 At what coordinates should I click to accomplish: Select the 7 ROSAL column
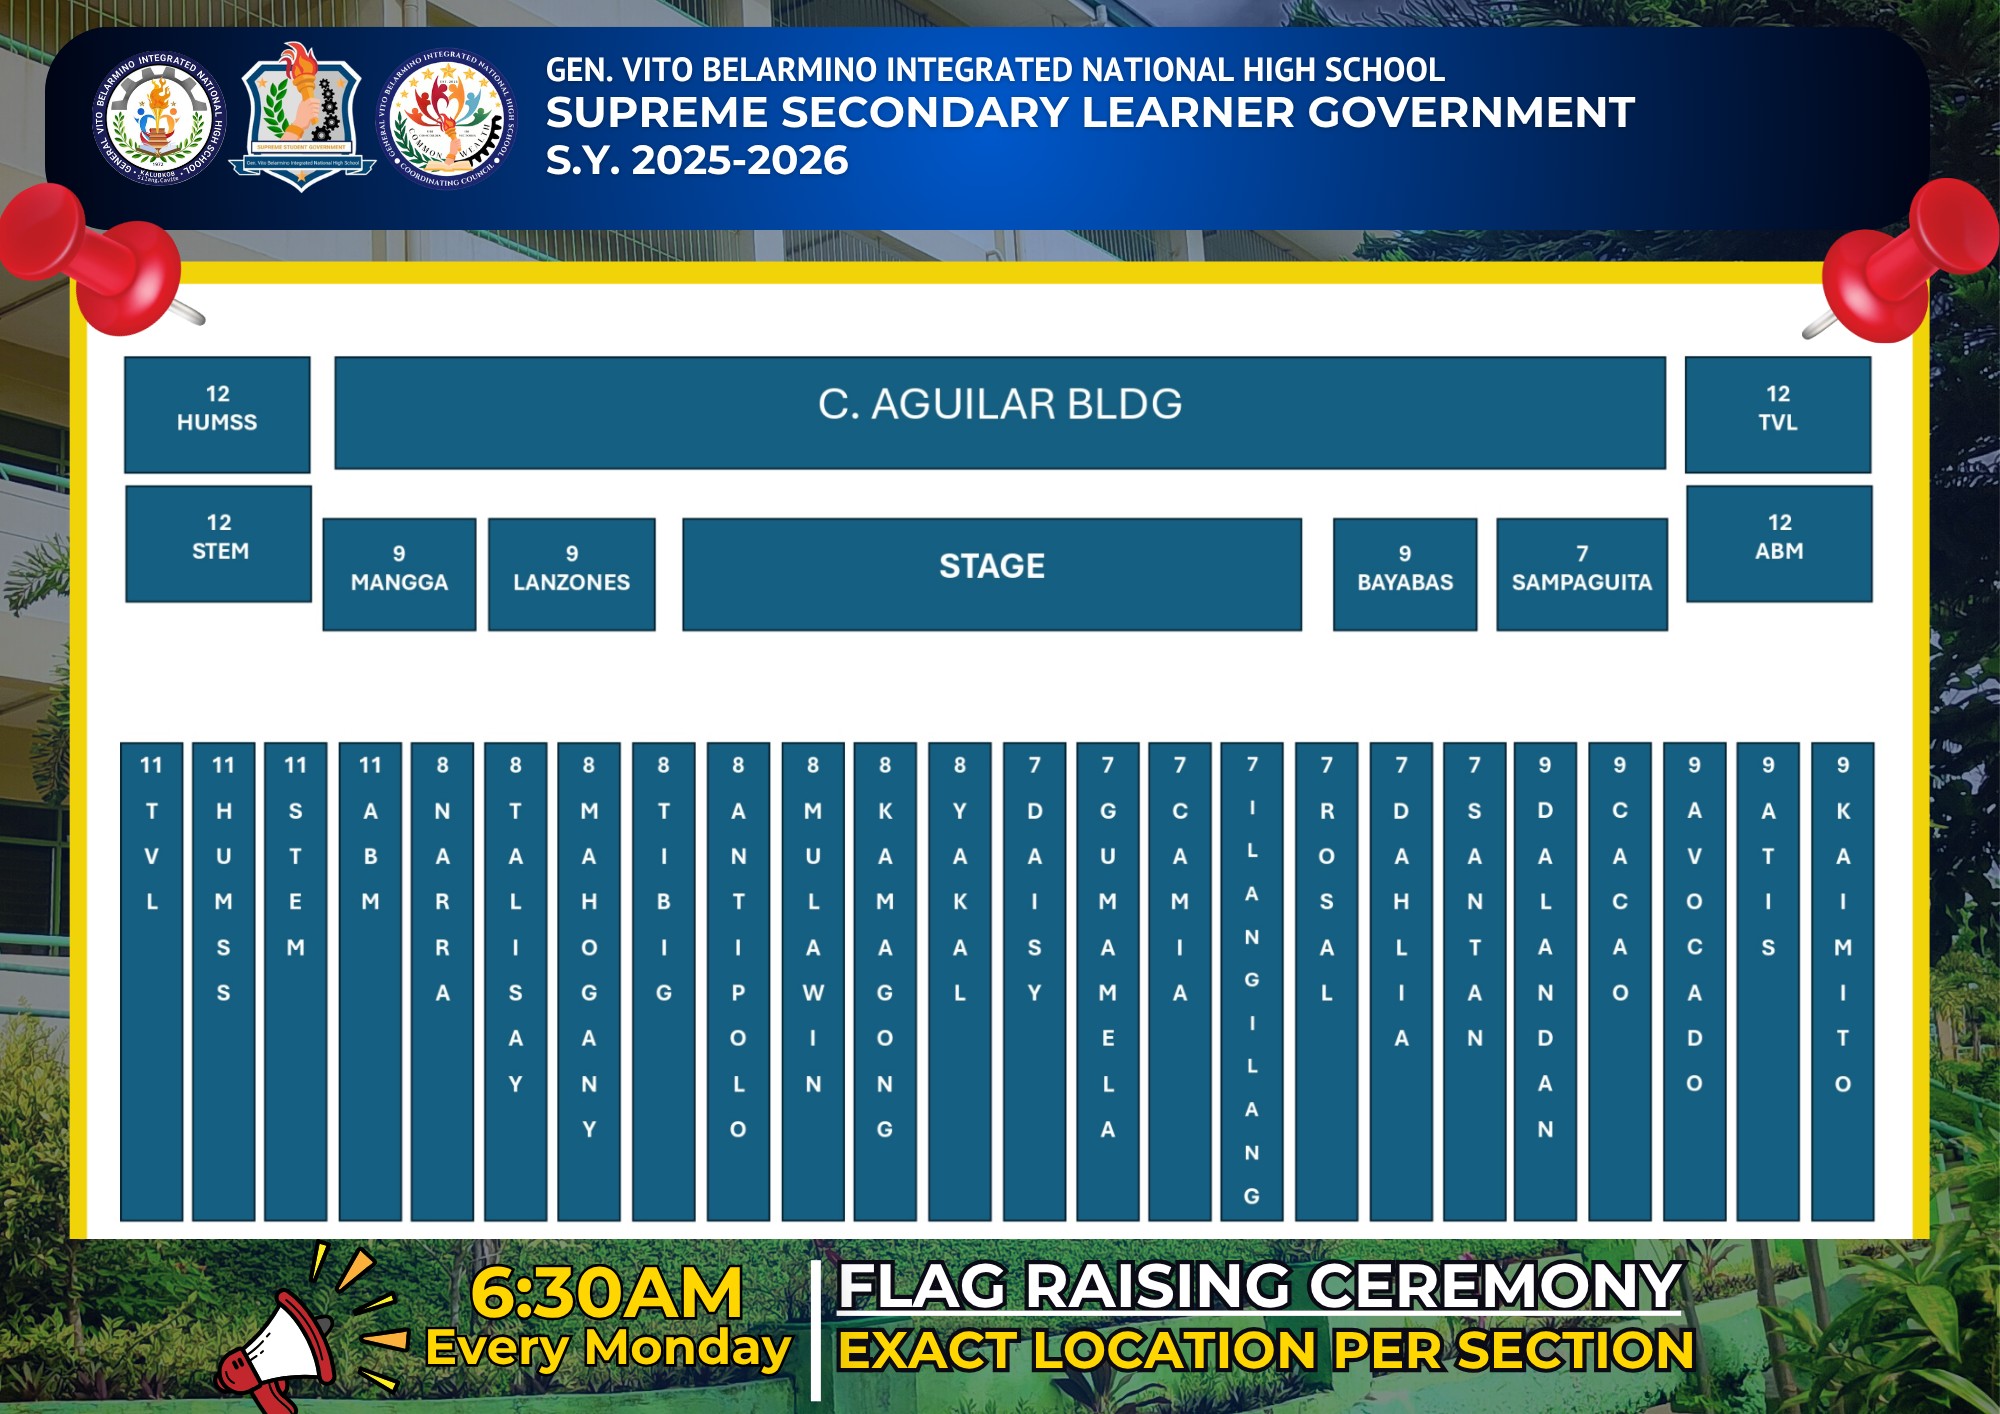point(1327,981)
